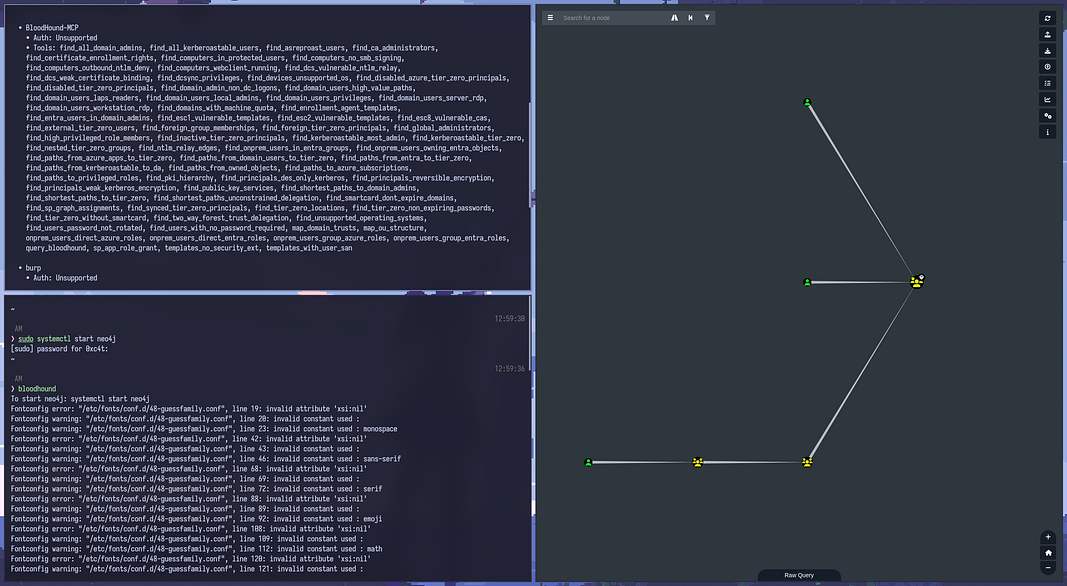Click the back to previous graph icon
This screenshot has height=586, width=1067.
(691, 18)
